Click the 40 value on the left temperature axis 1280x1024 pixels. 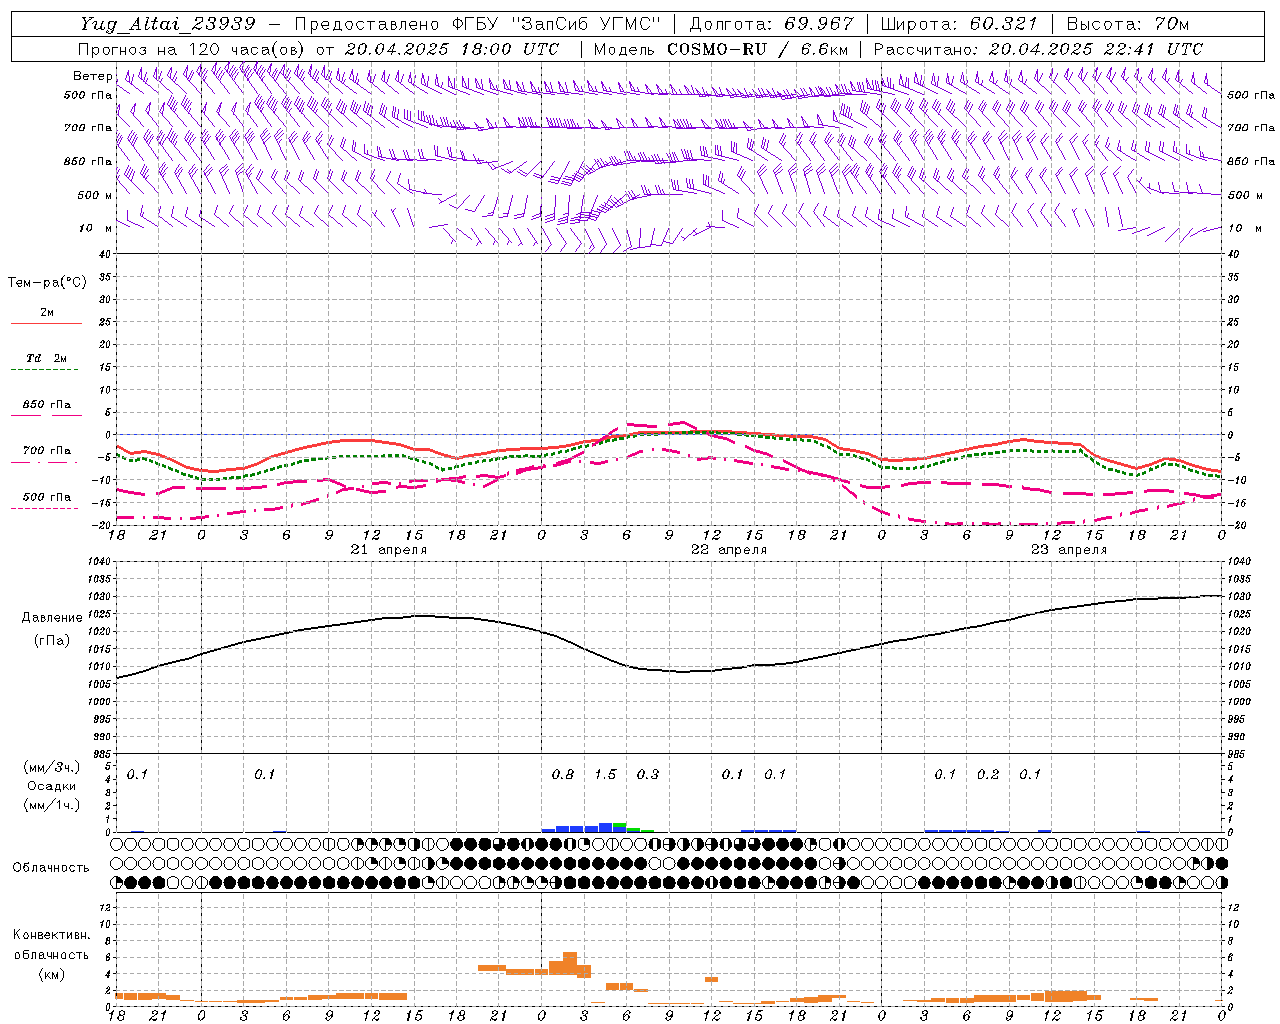coord(107,254)
